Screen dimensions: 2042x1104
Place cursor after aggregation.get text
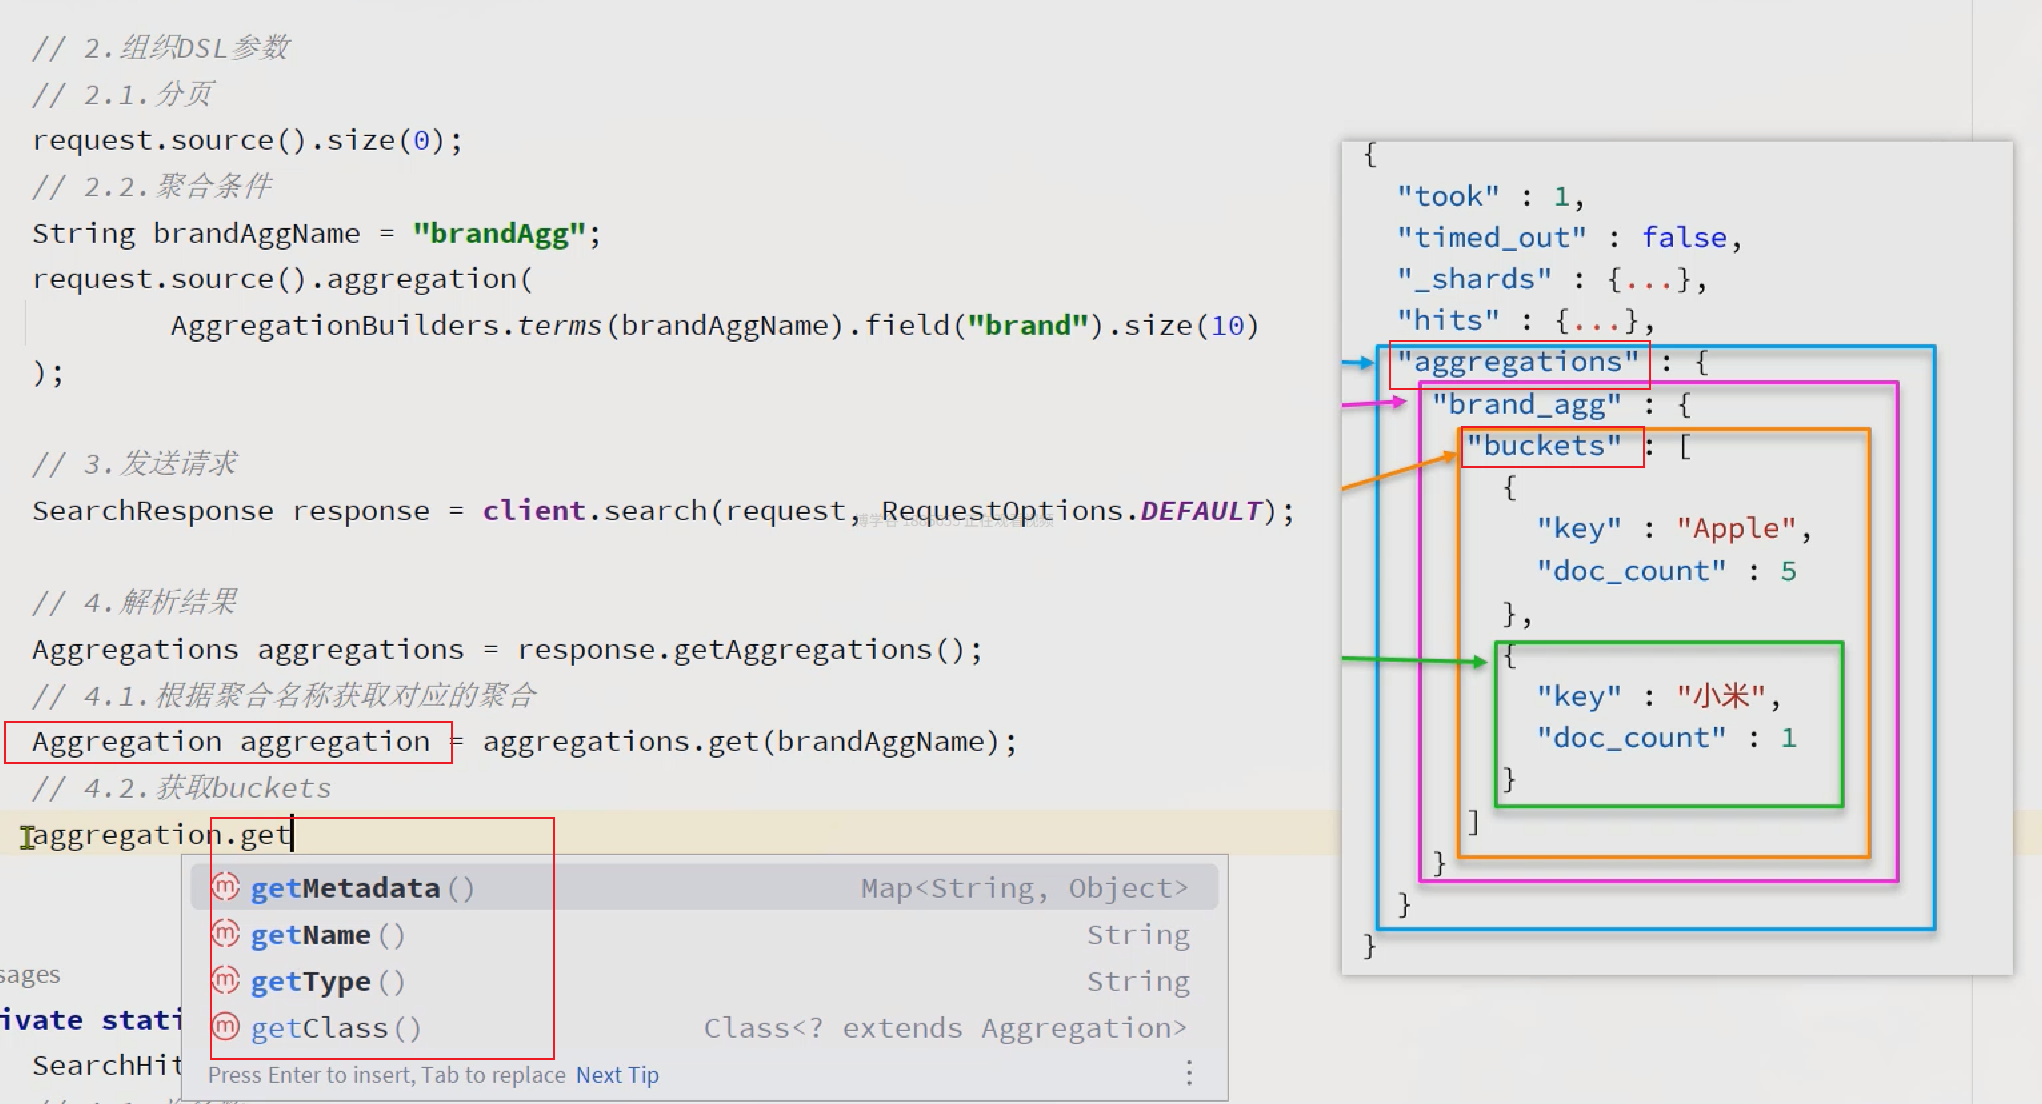point(291,835)
